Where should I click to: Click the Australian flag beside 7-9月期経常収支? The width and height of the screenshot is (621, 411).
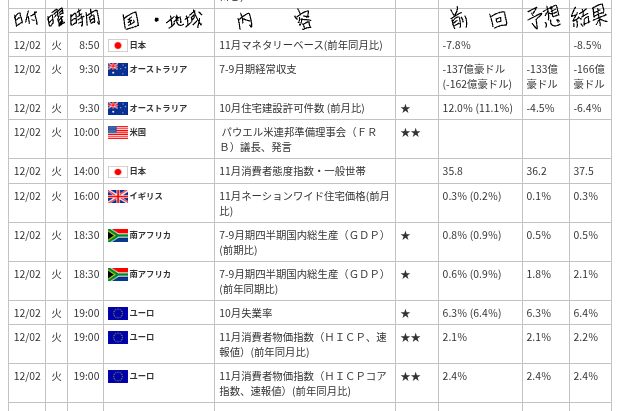tap(117, 69)
